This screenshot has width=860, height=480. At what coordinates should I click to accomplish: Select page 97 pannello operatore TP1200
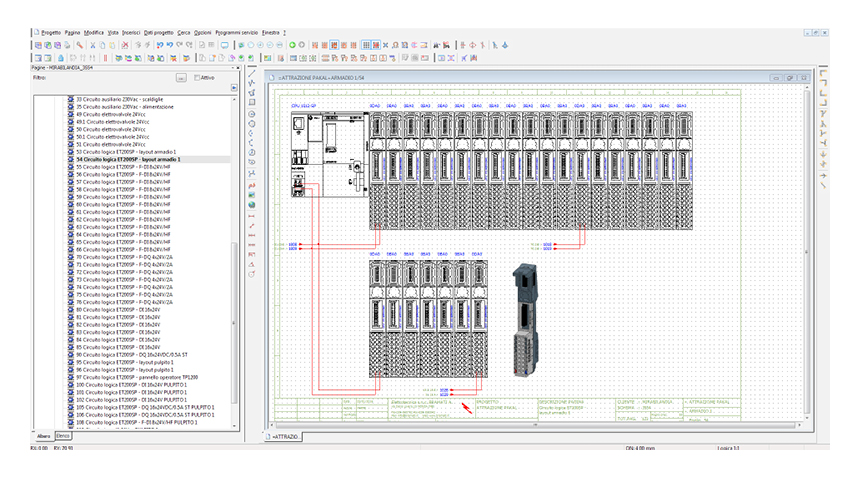pos(137,377)
